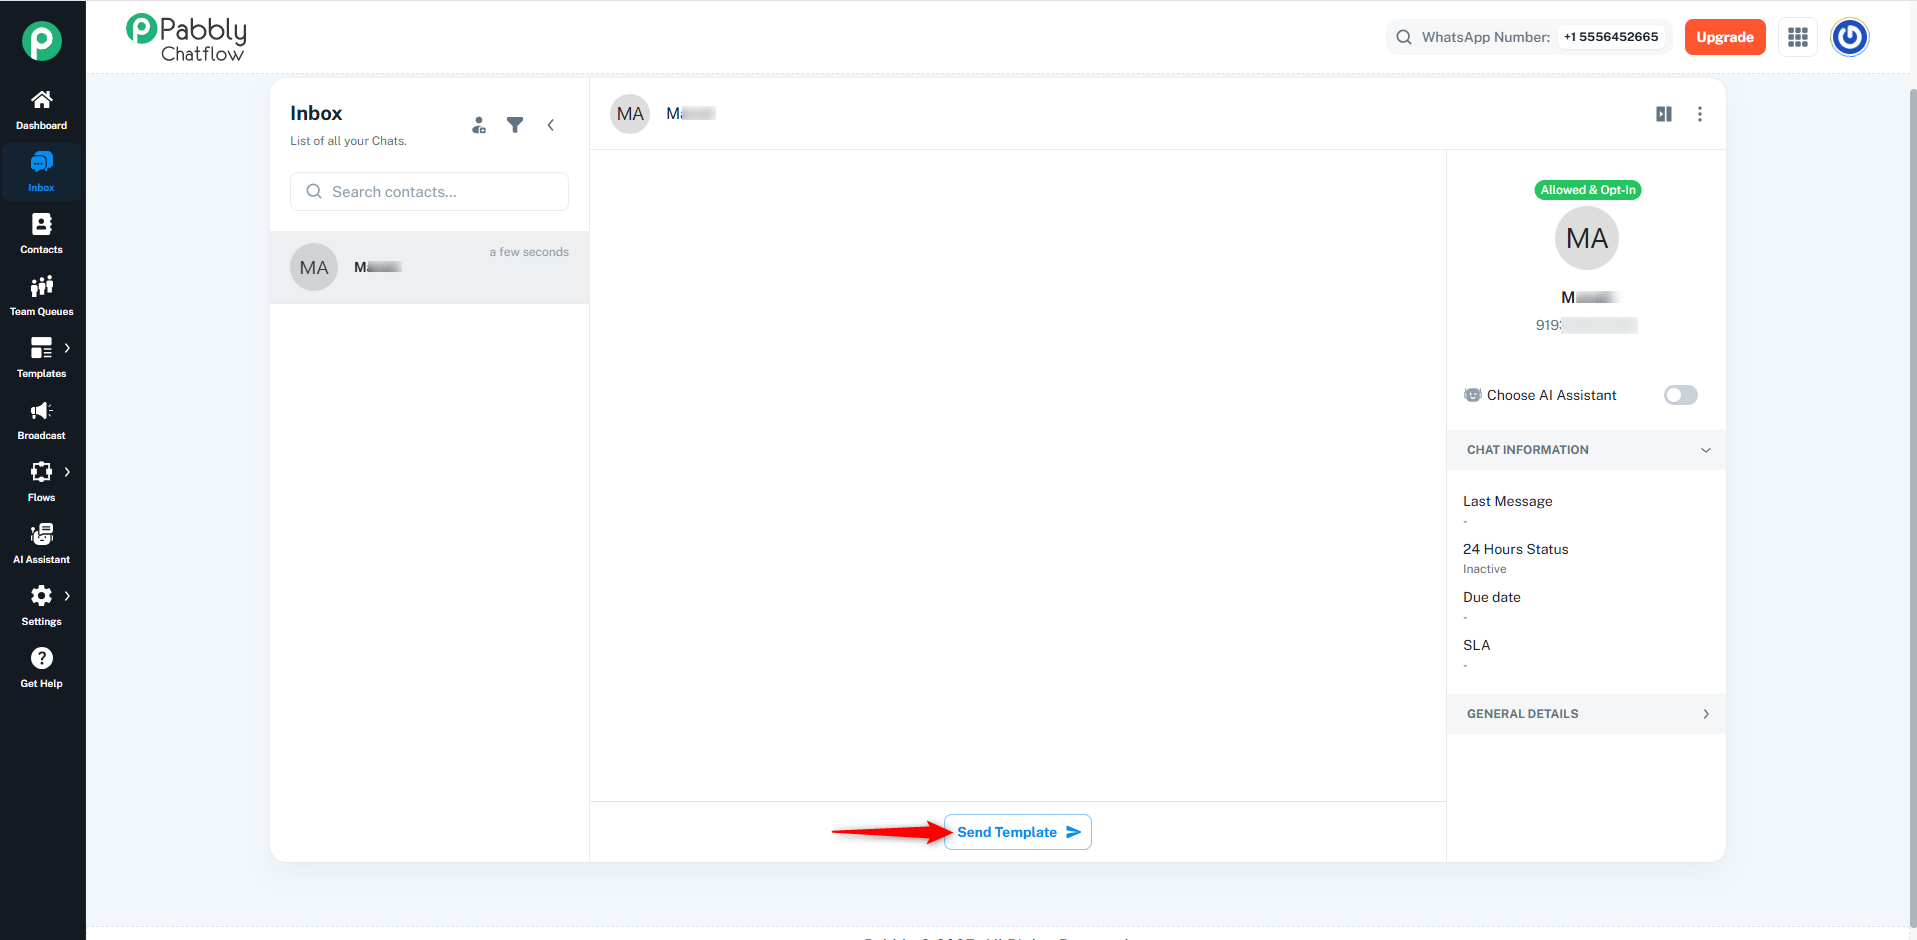
Task: Click the Get Help icon
Action: (x=41, y=658)
